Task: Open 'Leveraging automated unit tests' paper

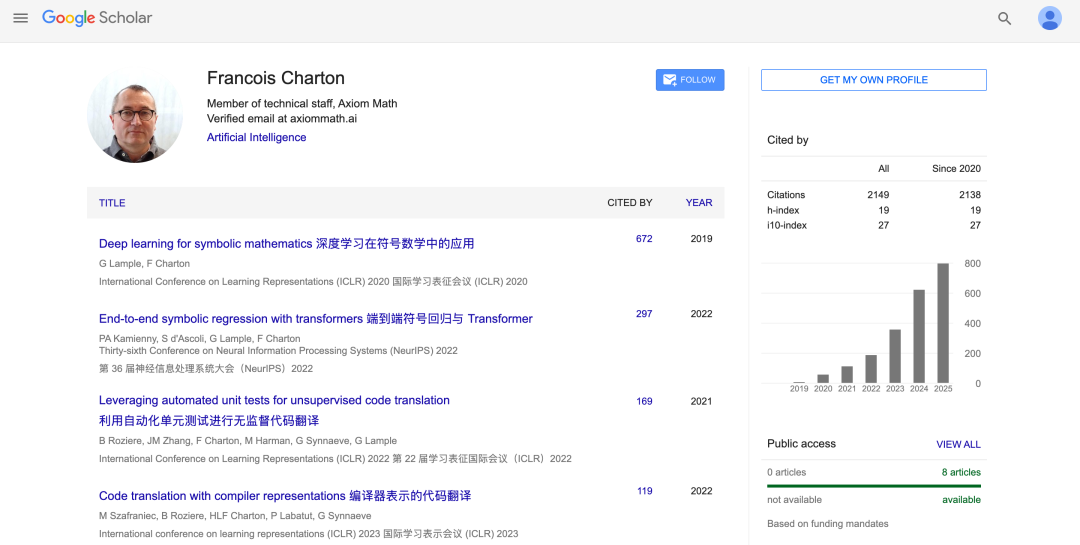Action: point(274,400)
